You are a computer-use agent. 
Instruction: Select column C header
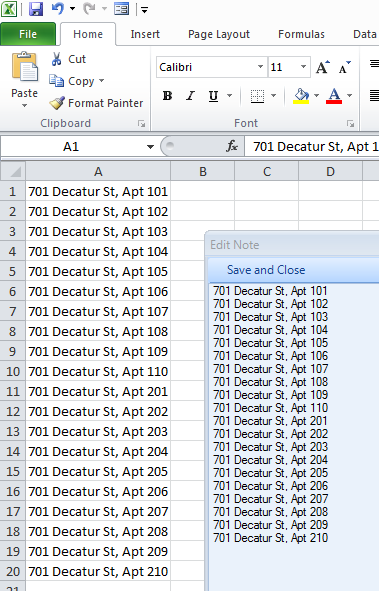(267, 171)
